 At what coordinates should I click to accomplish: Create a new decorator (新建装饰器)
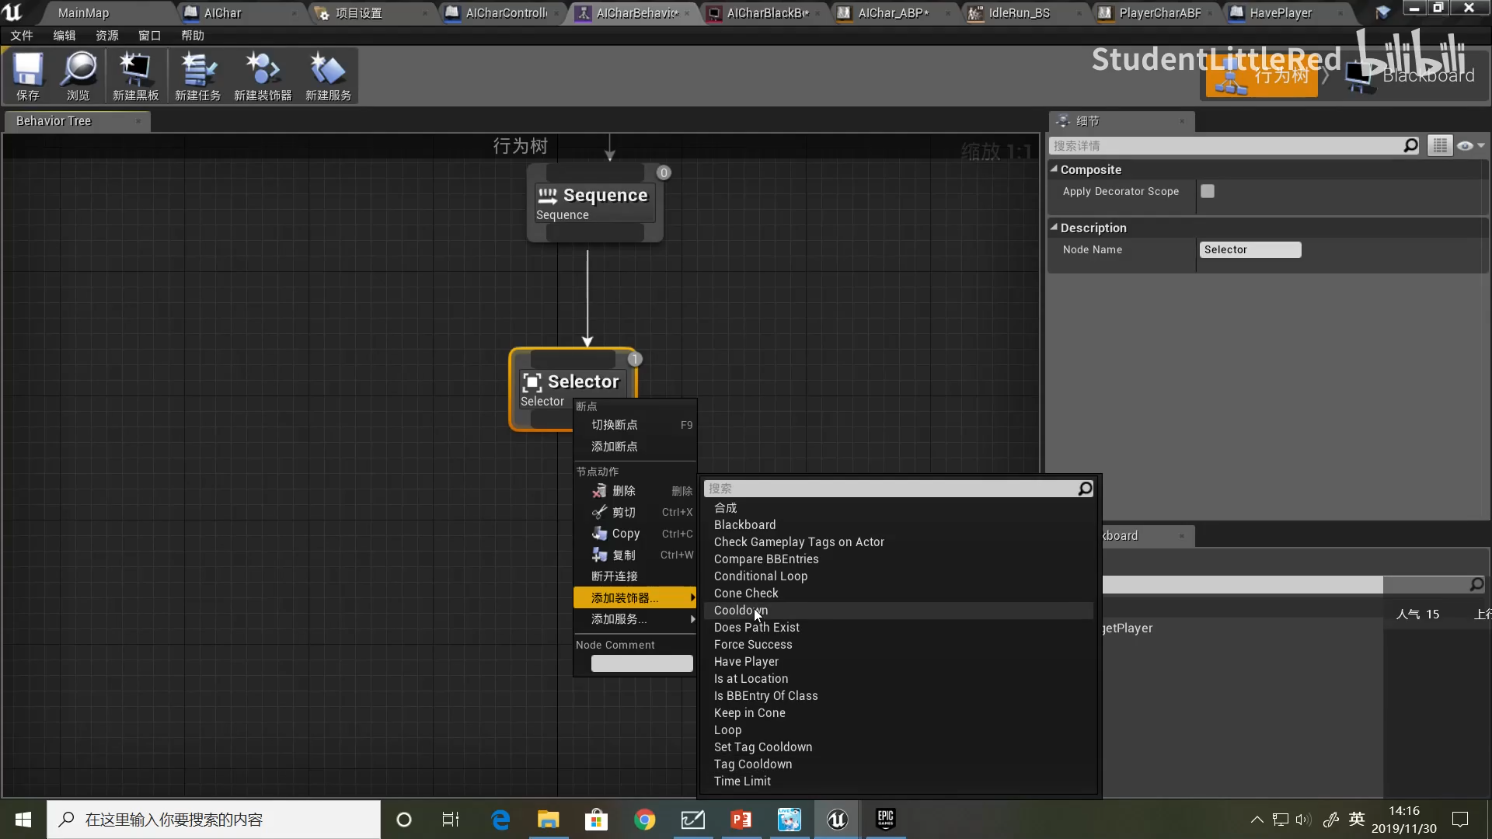[262, 76]
